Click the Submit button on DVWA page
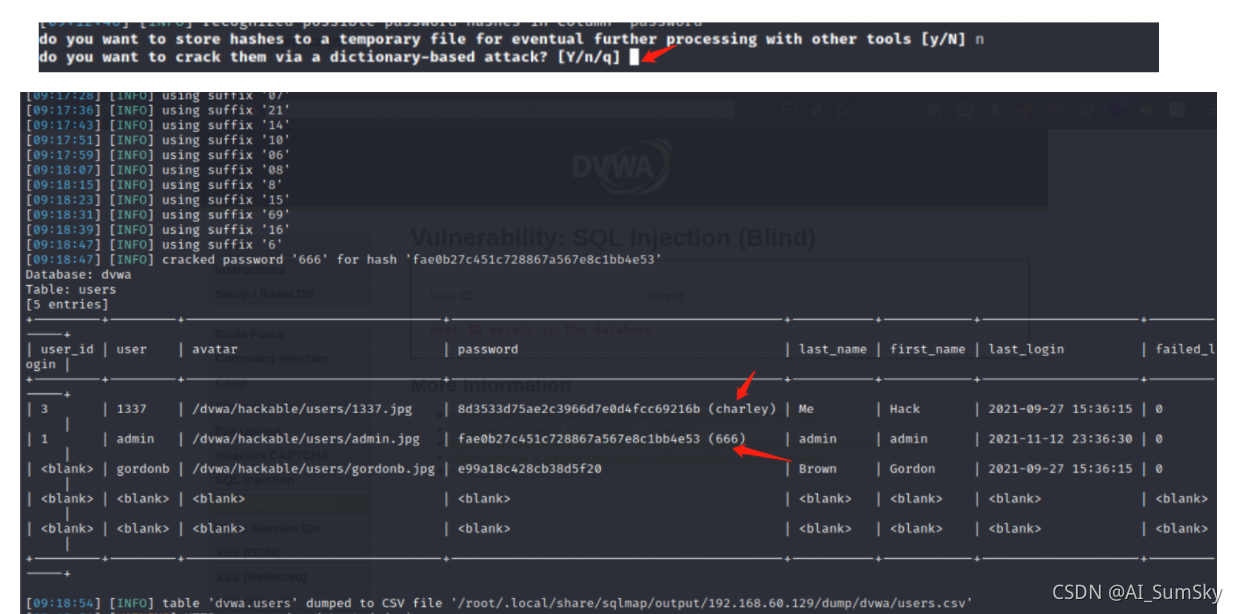Viewport: 1238px width, 614px height. (665, 296)
